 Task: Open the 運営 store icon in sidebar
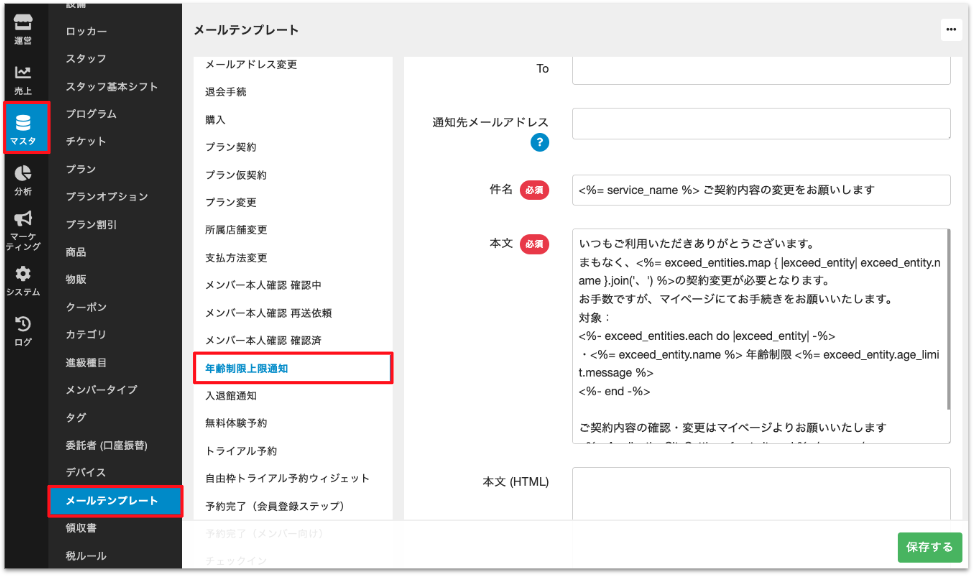(23, 27)
